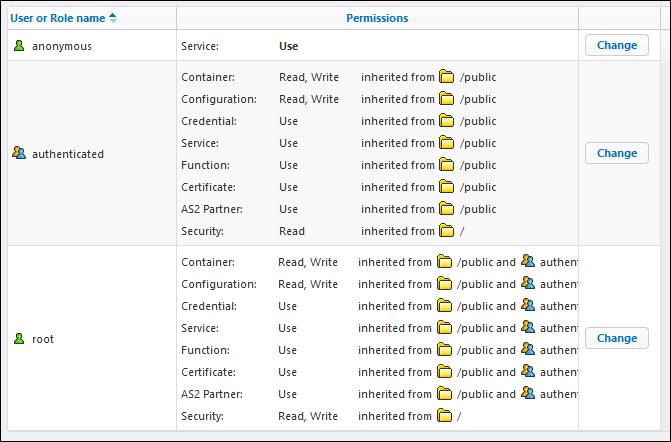Click the authenticated role group icon
Viewport: 671px width, 442px height.
19,154
